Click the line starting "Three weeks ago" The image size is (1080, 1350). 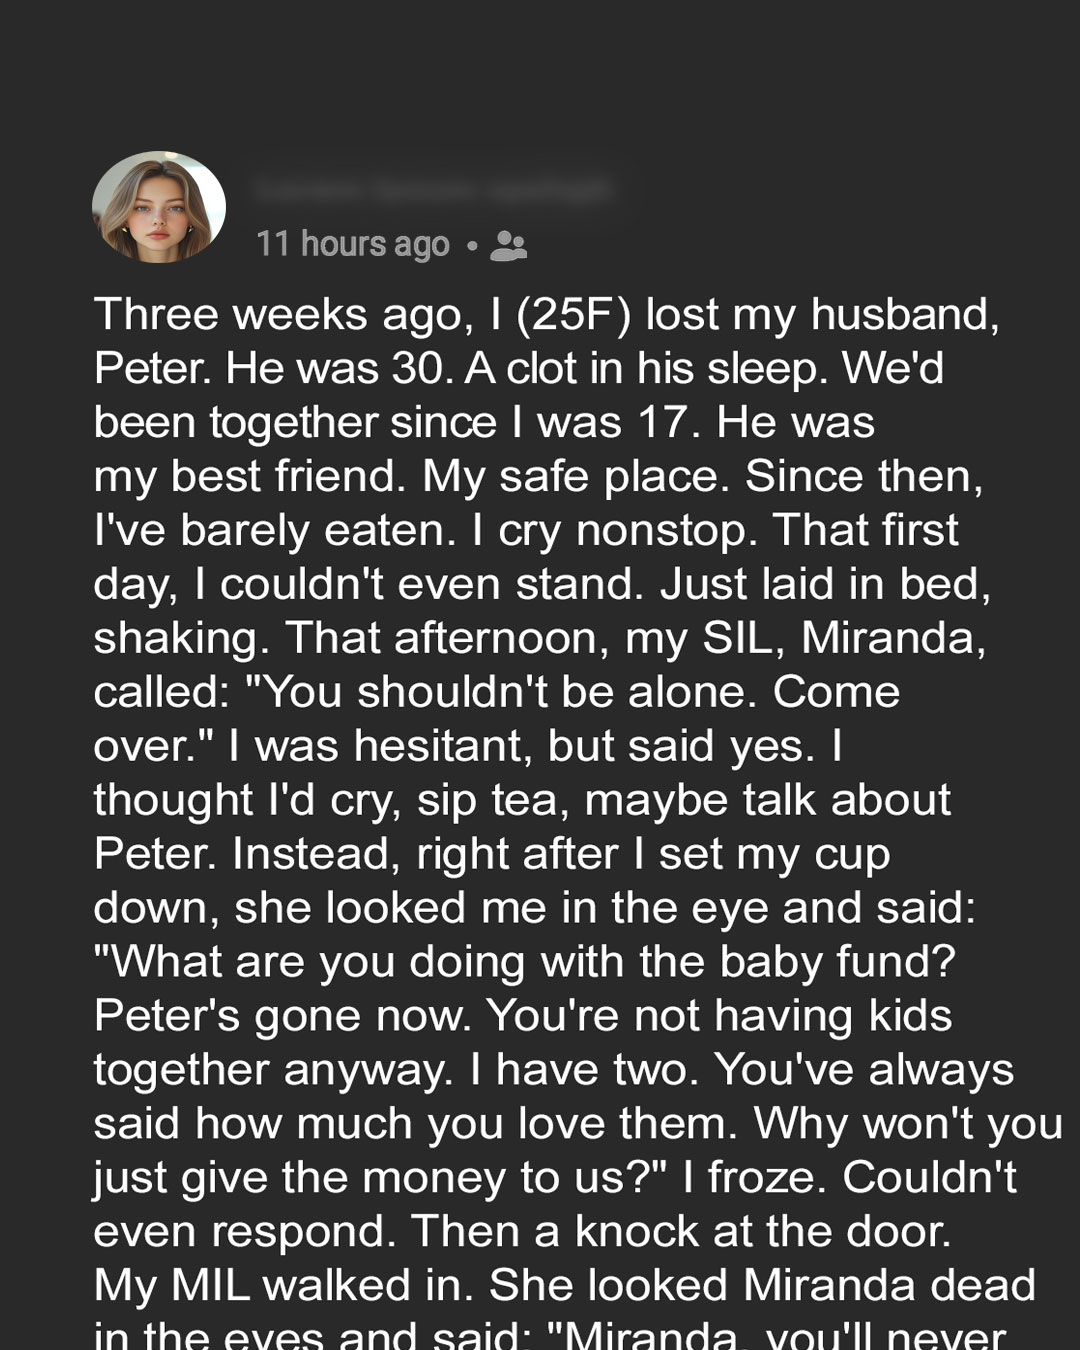pos(546,315)
